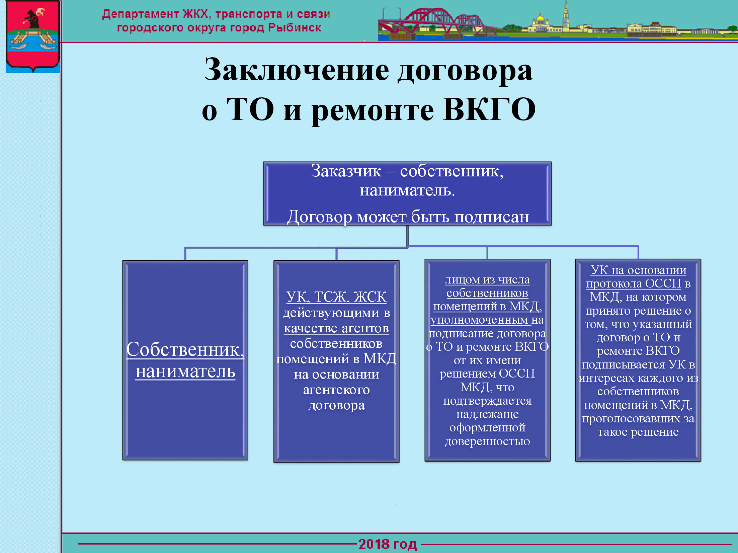The width and height of the screenshot is (738, 553).
Task: Click the Rybinsk coat of arms emblem
Action: (33, 36)
